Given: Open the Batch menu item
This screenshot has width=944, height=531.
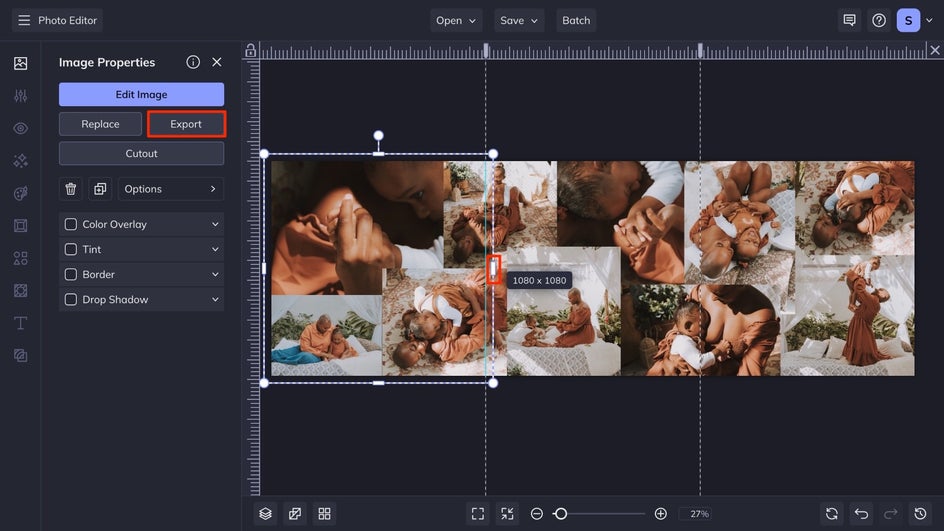Looking at the screenshot, I should click(576, 20).
